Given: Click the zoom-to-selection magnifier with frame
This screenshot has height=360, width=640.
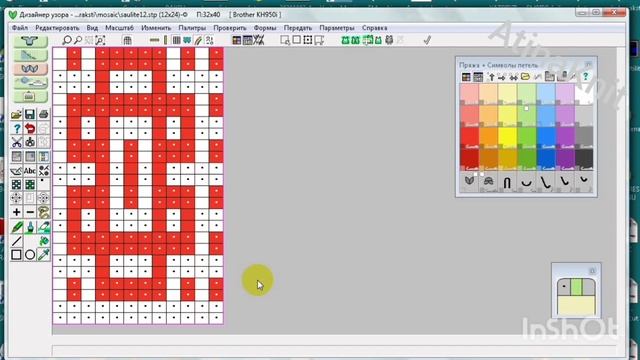Looking at the screenshot, I should (x=100, y=40).
